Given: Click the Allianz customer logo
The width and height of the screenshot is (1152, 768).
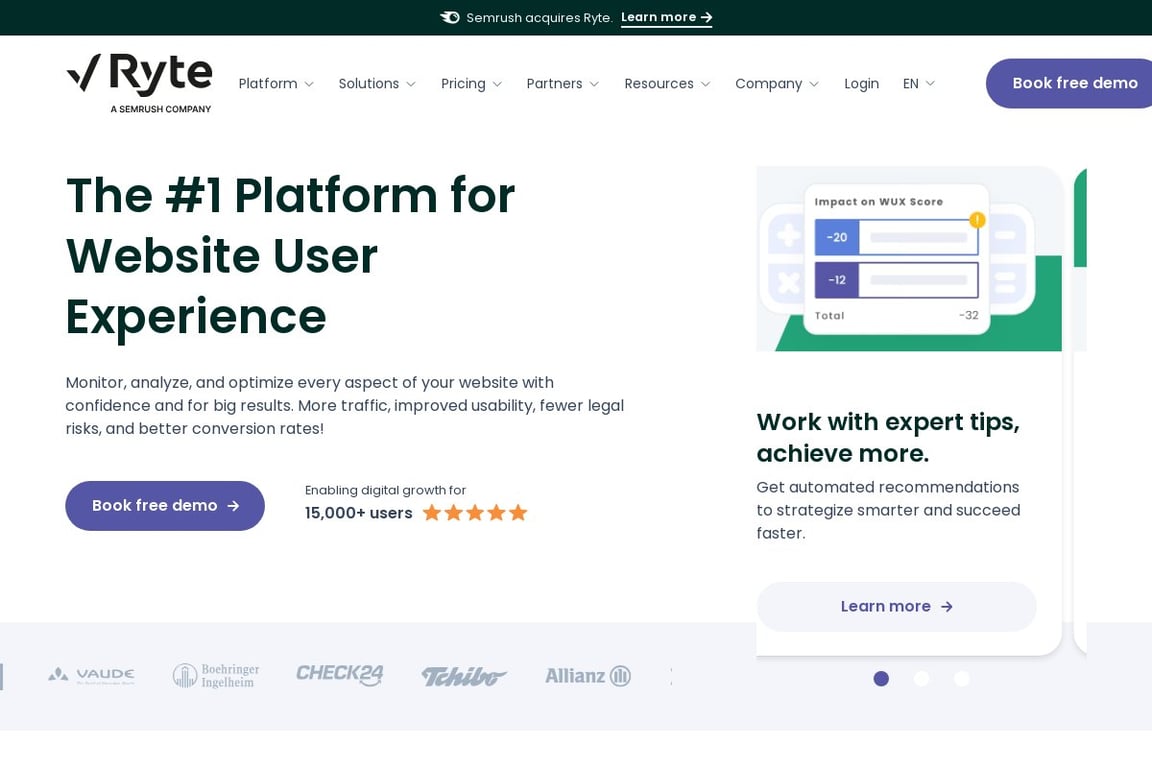Looking at the screenshot, I should tap(588, 675).
